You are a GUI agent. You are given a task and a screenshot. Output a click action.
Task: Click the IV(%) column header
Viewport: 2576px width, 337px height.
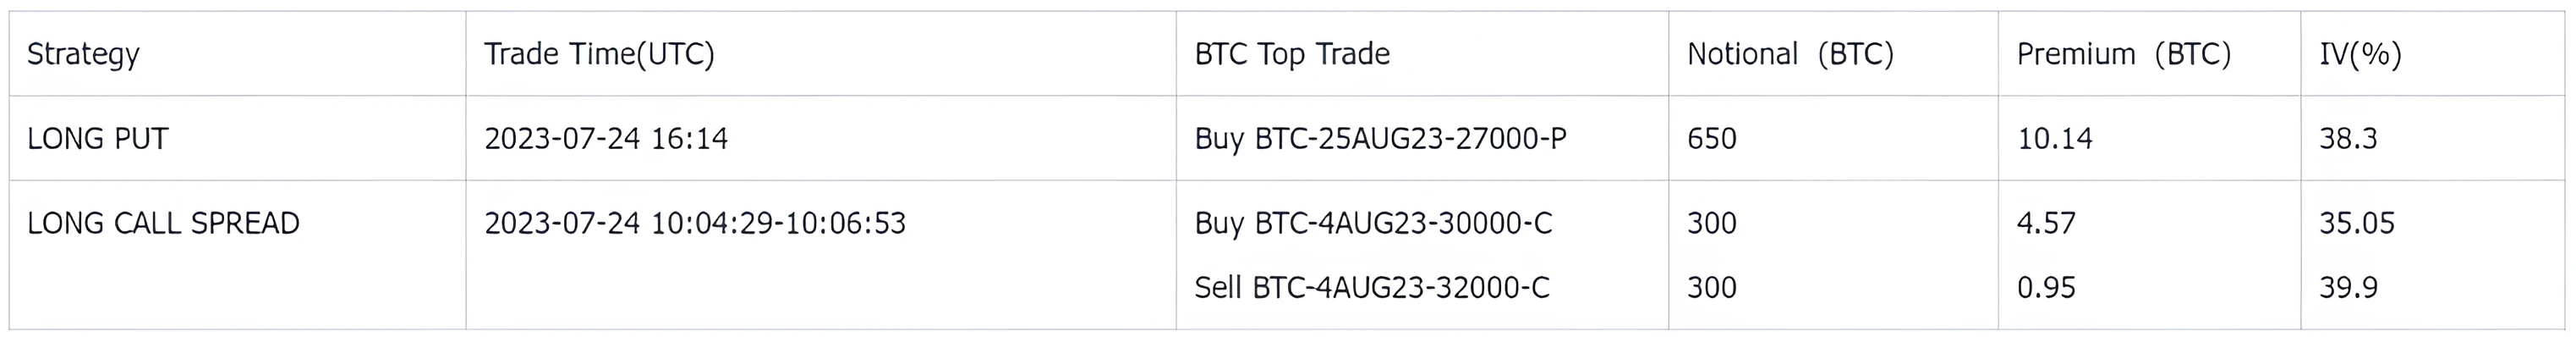pos(2360,54)
